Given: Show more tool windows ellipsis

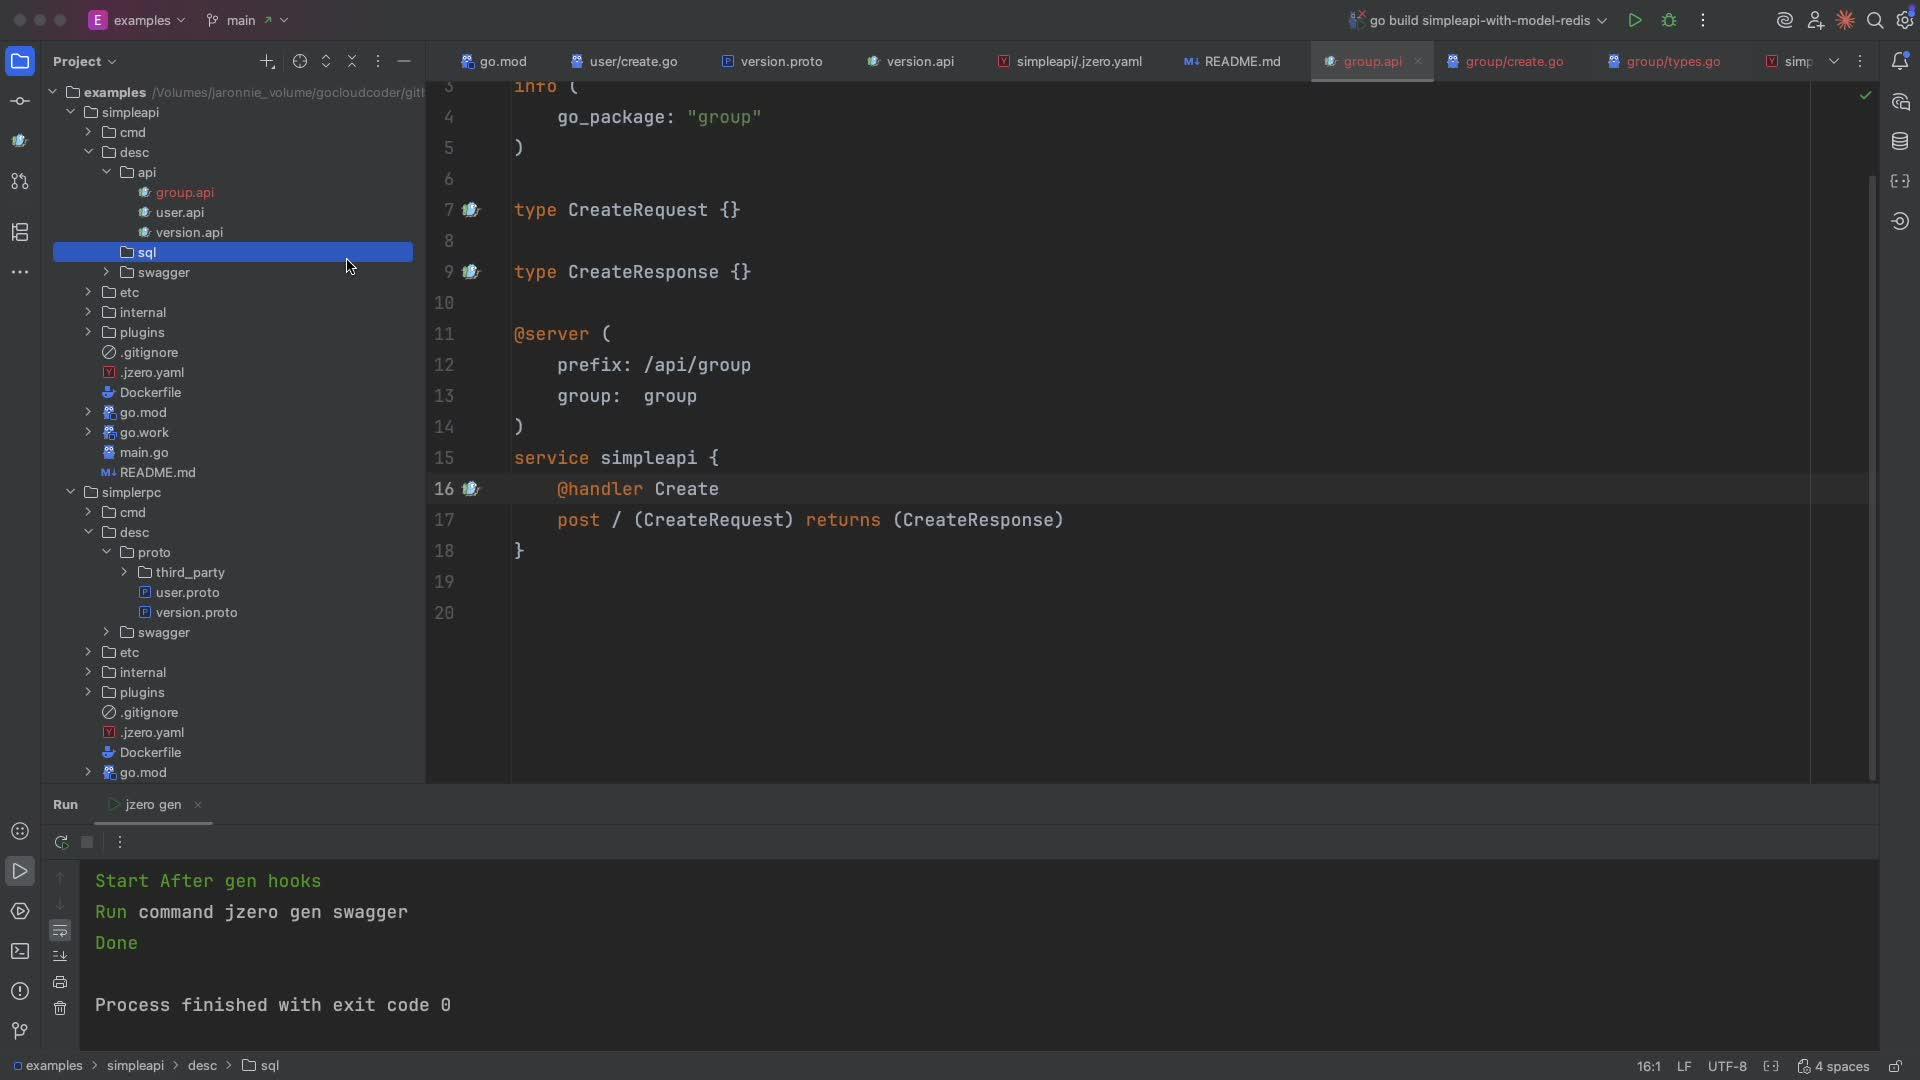Looking at the screenshot, I should point(20,272).
